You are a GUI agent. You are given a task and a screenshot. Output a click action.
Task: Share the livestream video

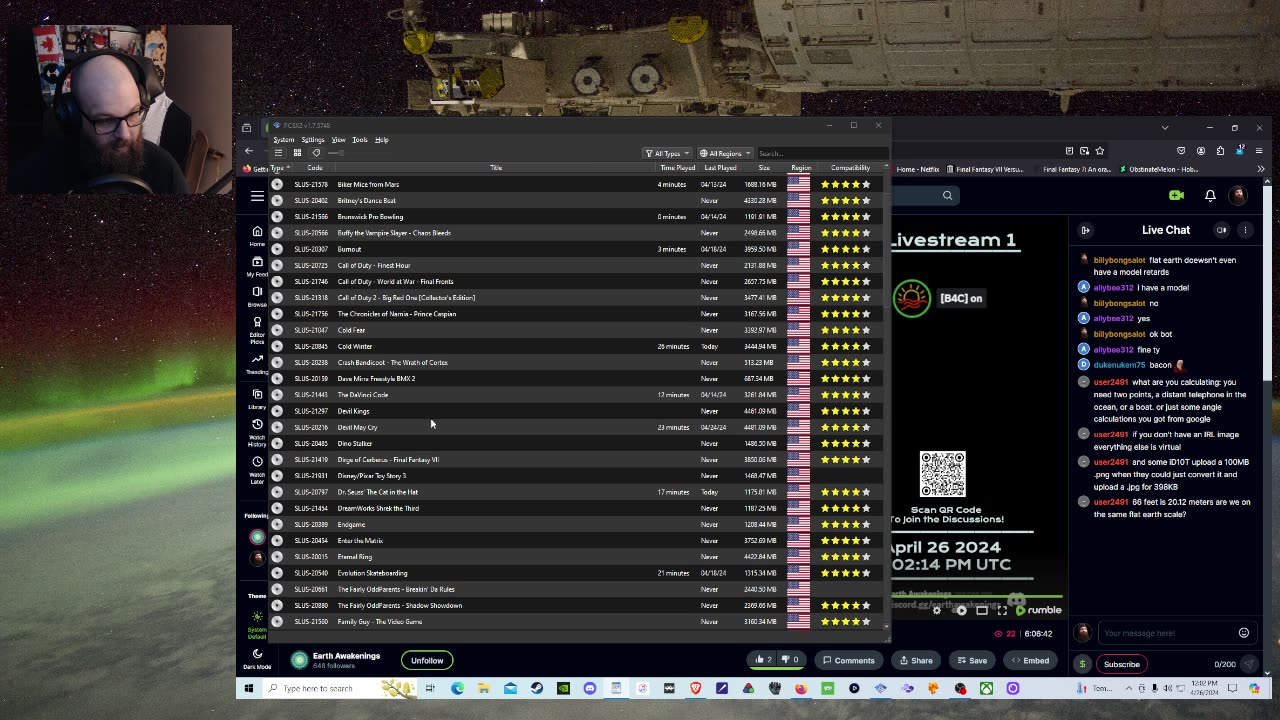click(x=916, y=660)
